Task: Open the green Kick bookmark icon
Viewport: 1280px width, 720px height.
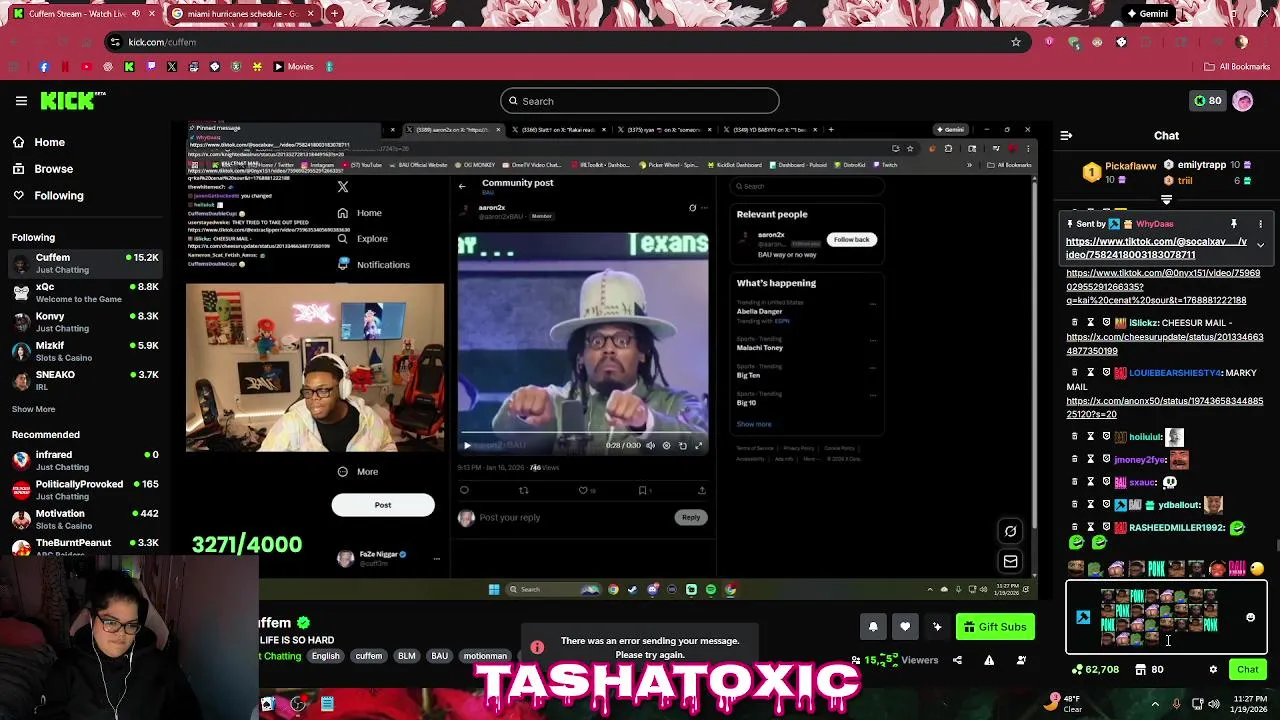Action: click(129, 67)
